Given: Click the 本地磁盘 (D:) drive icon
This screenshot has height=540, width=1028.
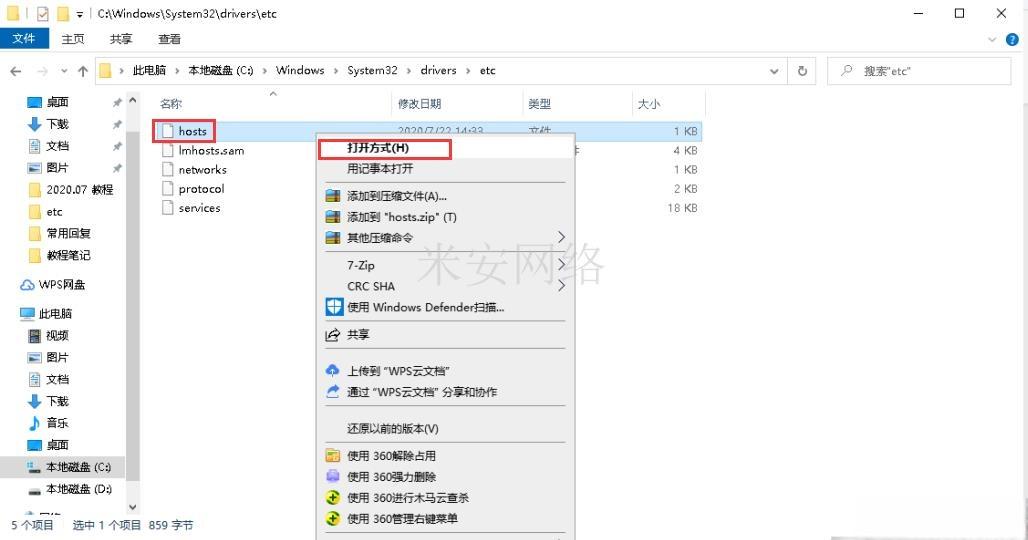Looking at the screenshot, I should coord(34,490).
